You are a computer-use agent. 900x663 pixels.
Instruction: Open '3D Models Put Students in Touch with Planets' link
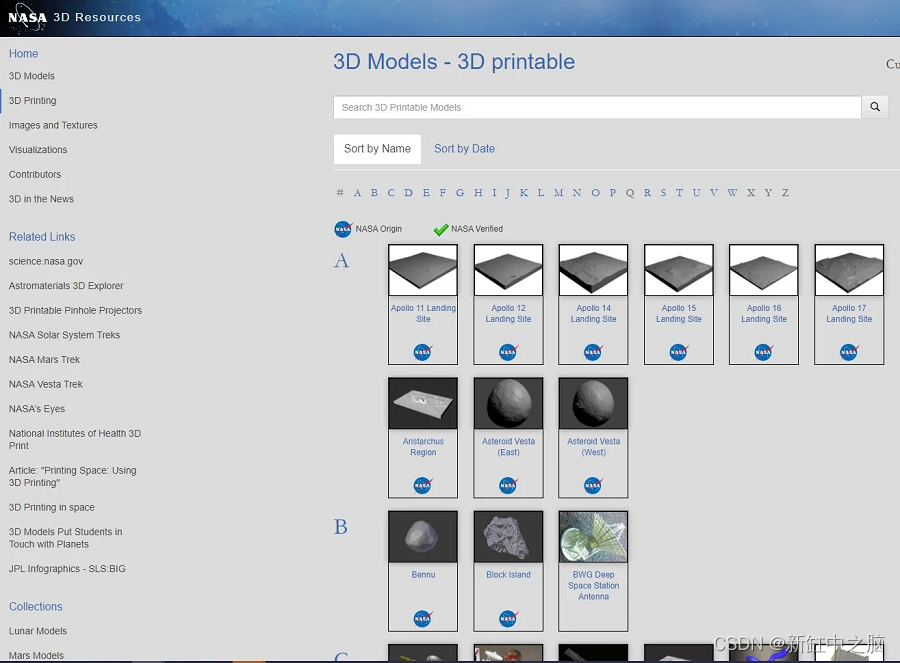pos(65,538)
